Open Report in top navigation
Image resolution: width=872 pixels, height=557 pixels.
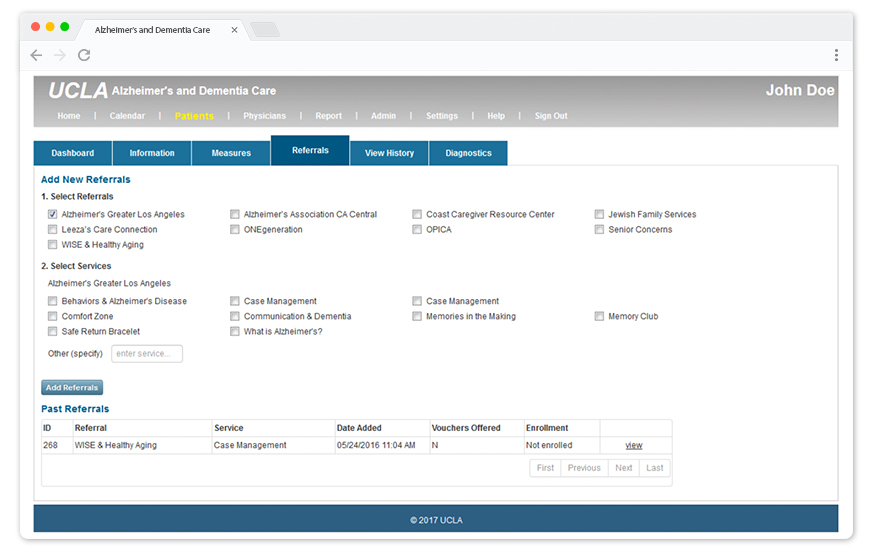[329, 116]
